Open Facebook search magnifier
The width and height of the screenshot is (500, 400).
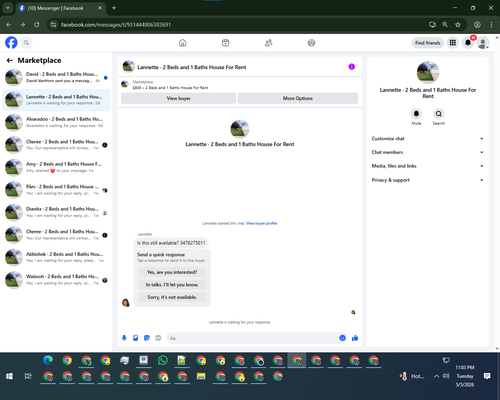pyautogui.click(x=26, y=43)
